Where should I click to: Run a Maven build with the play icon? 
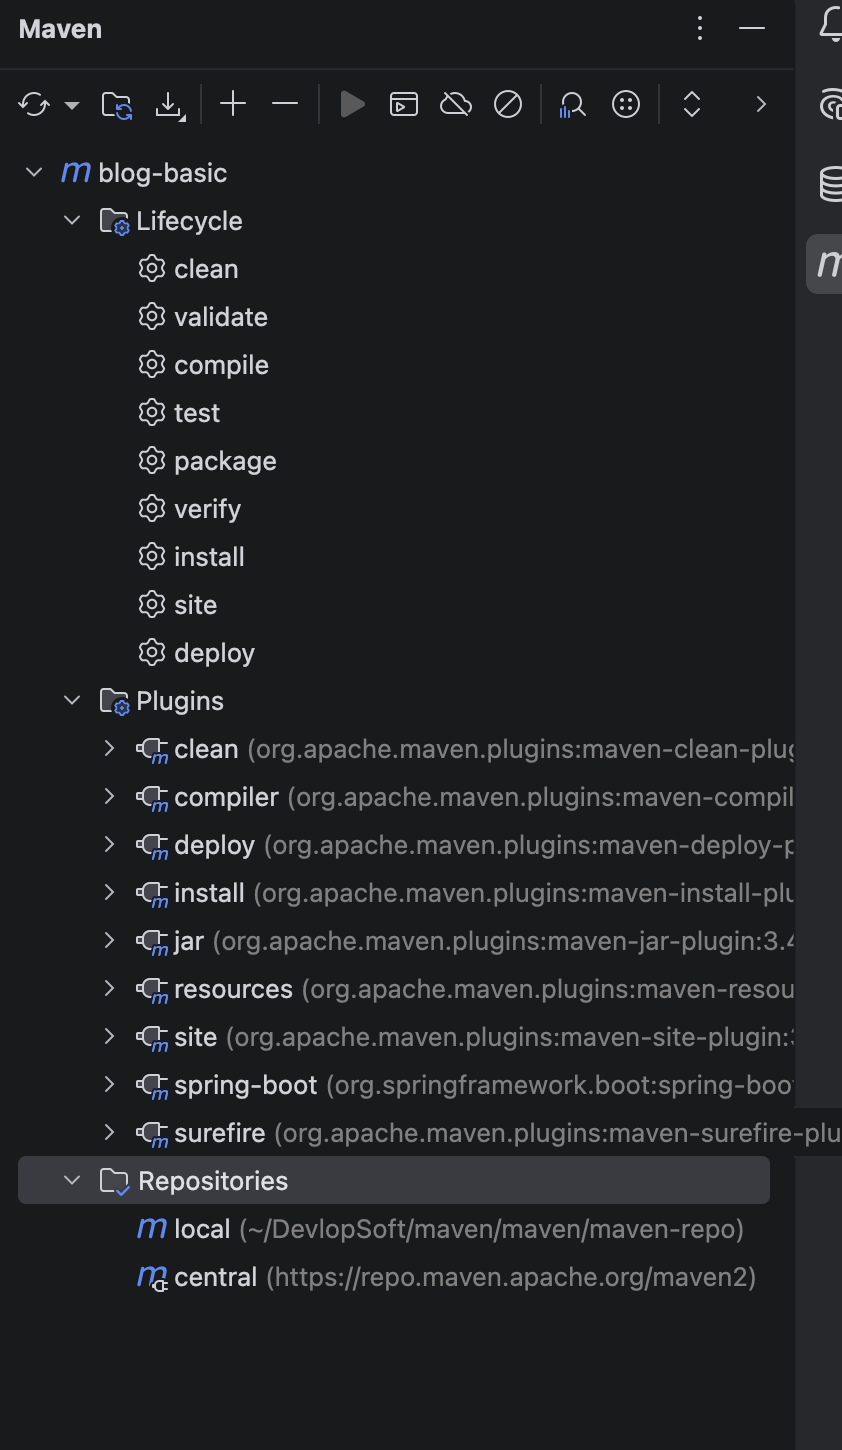pyautogui.click(x=352, y=104)
